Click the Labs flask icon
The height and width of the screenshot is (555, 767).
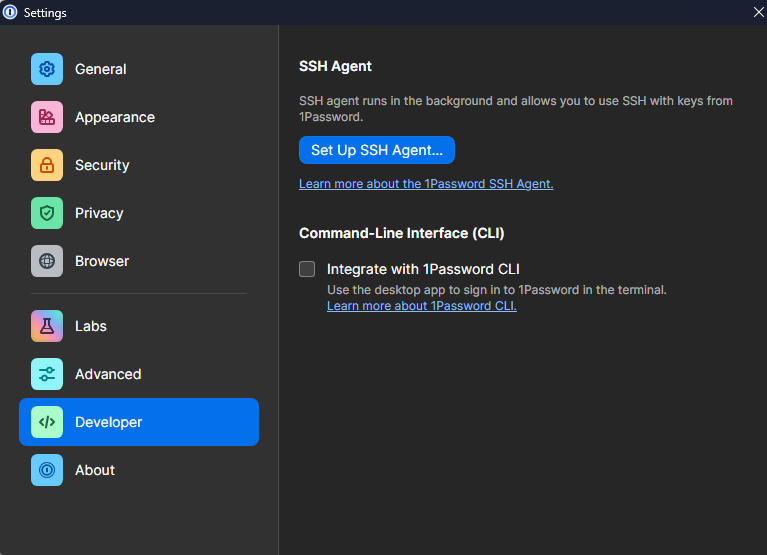(x=47, y=326)
